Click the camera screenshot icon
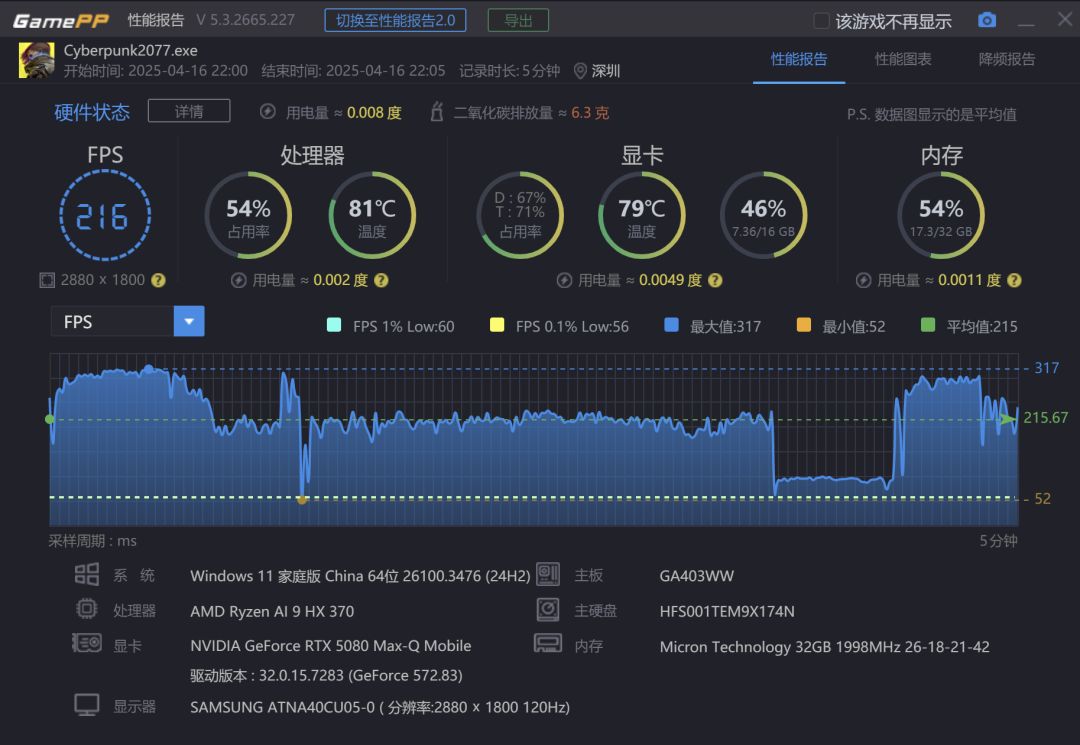Screen dimensions: 1080x745 point(987,20)
